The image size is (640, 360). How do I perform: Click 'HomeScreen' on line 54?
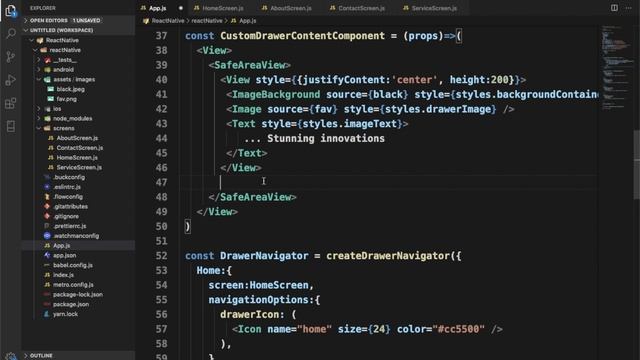point(278,285)
